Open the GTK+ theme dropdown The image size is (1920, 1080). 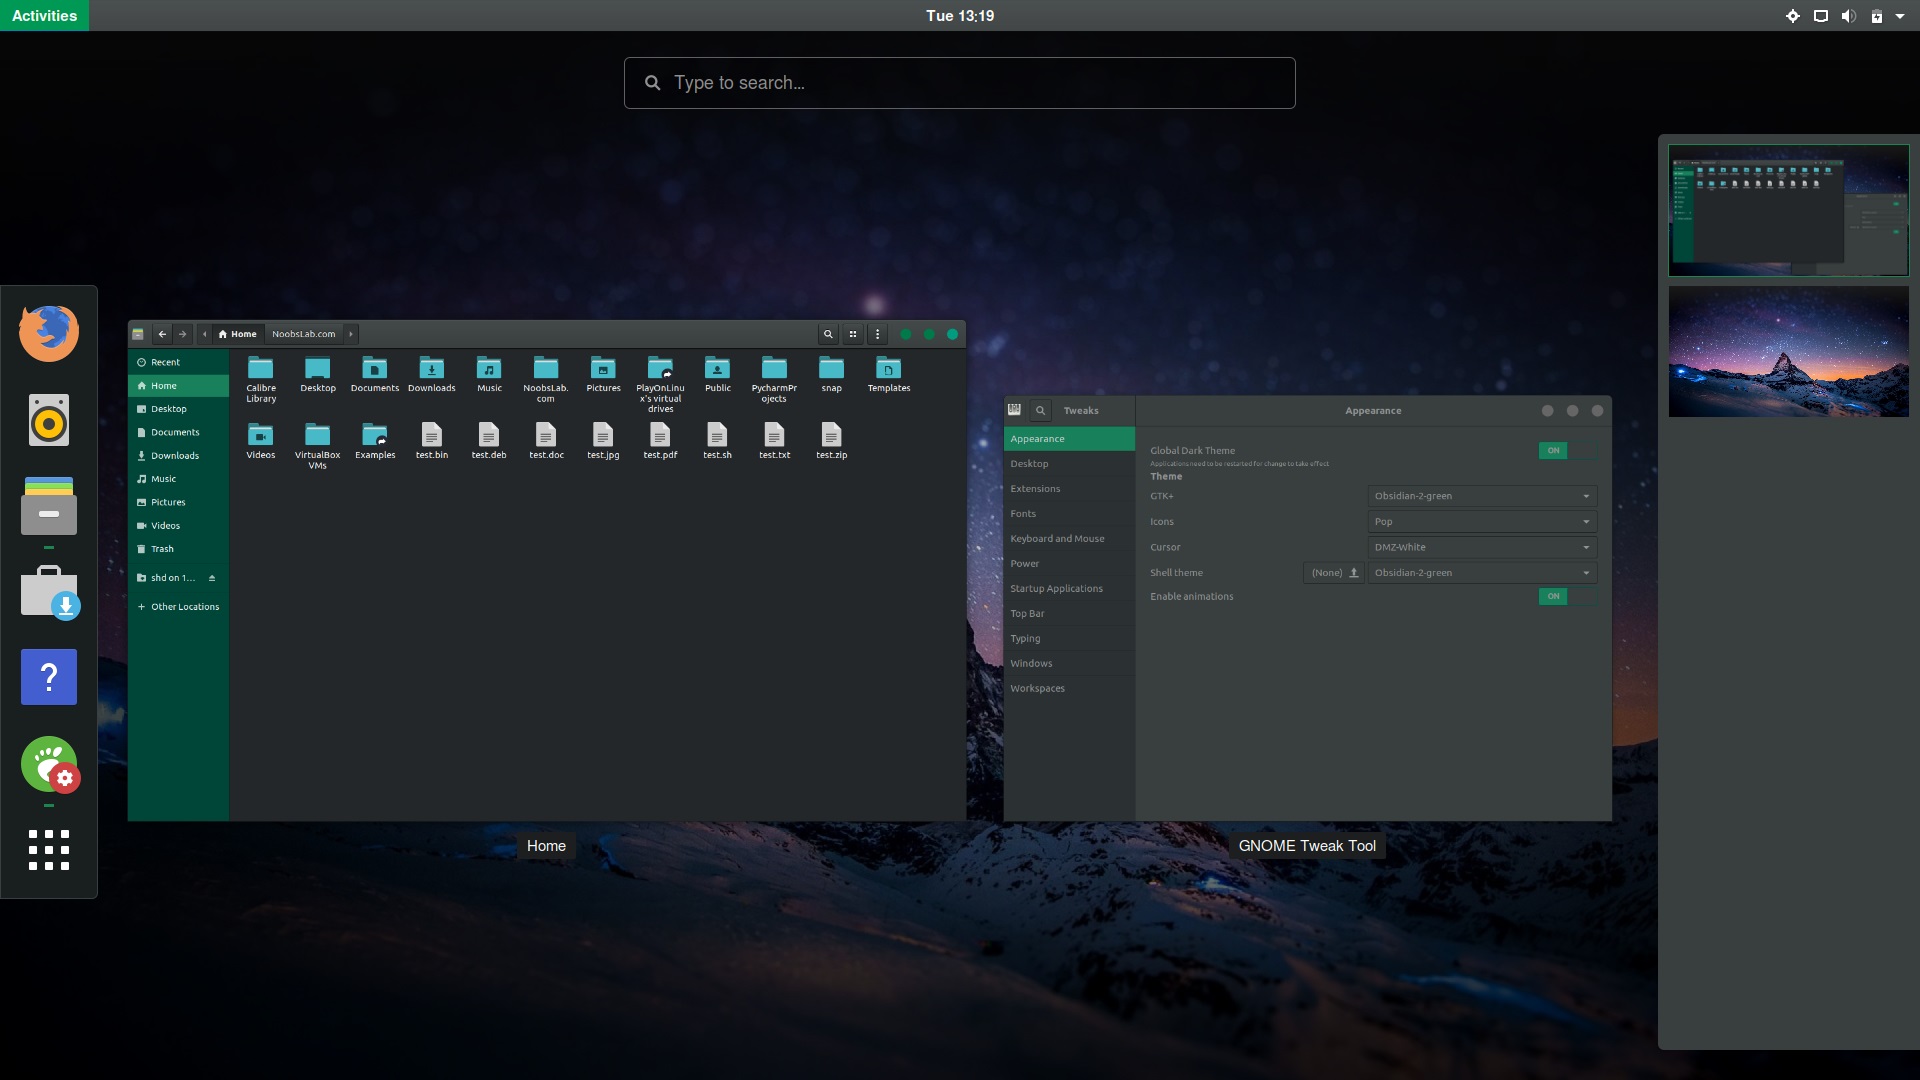point(1482,495)
